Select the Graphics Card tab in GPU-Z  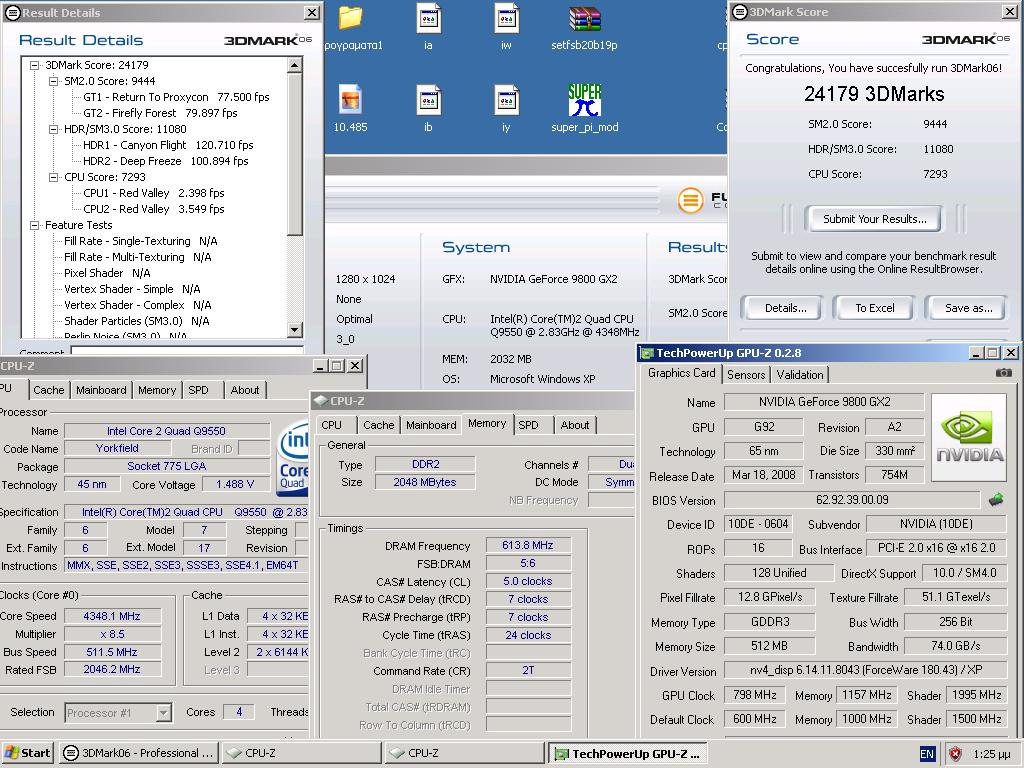click(x=681, y=373)
